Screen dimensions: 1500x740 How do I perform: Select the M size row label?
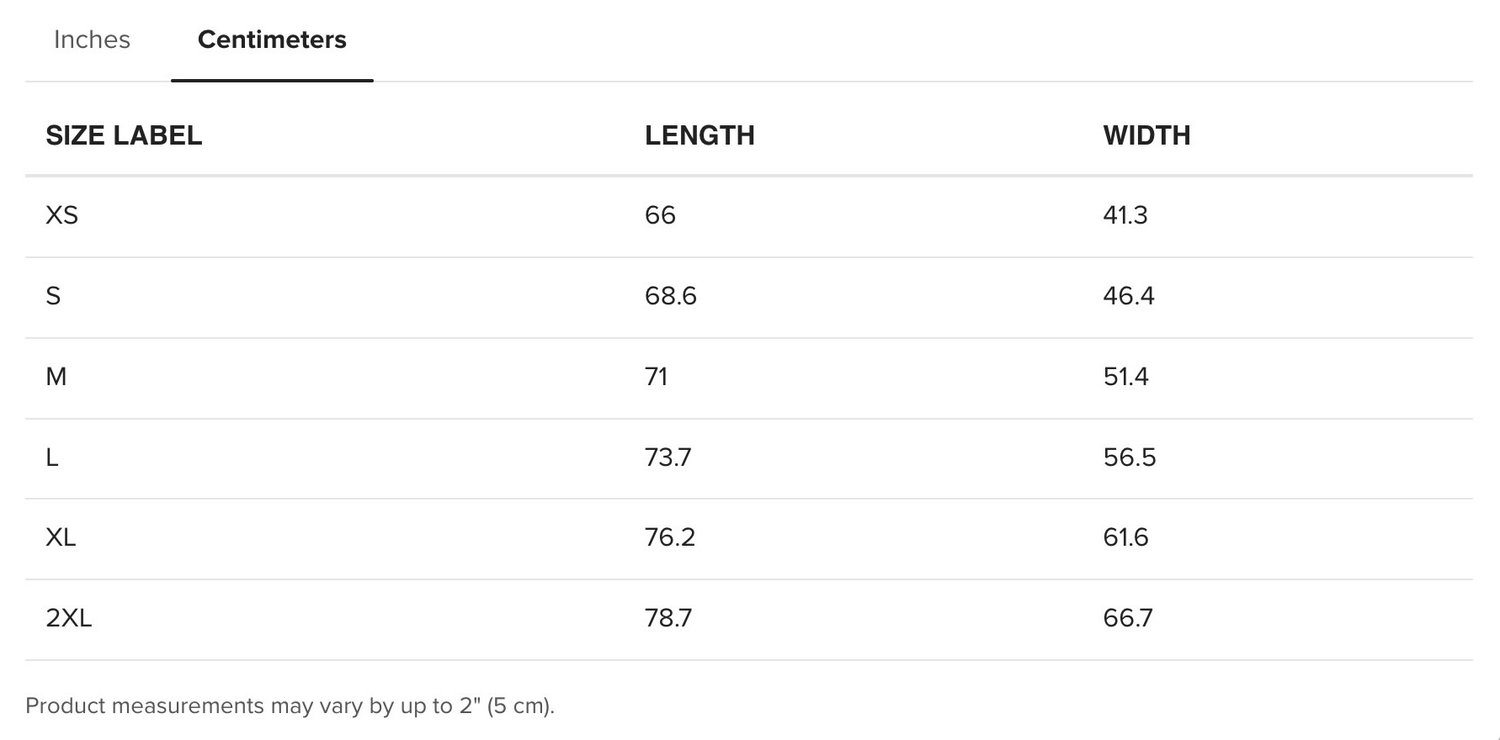pyautogui.click(x=56, y=377)
